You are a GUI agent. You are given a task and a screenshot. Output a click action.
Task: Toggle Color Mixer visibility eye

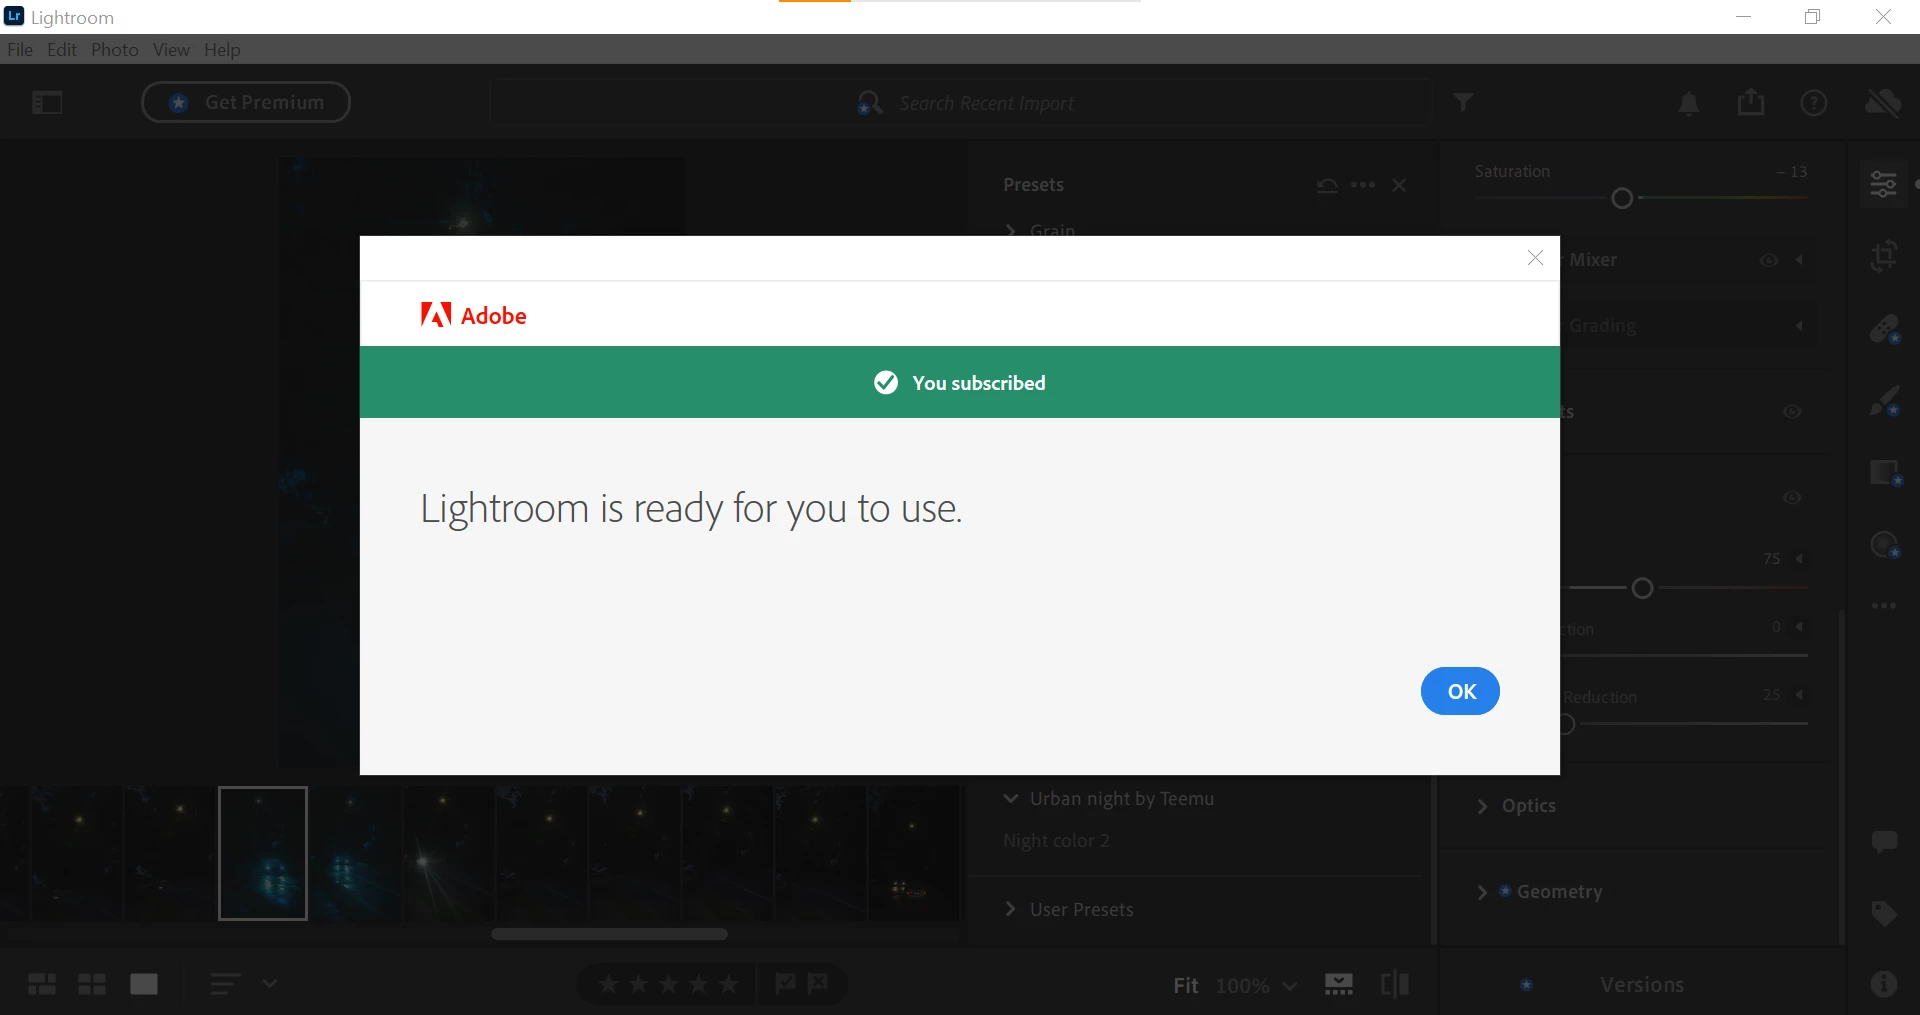click(x=1769, y=260)
